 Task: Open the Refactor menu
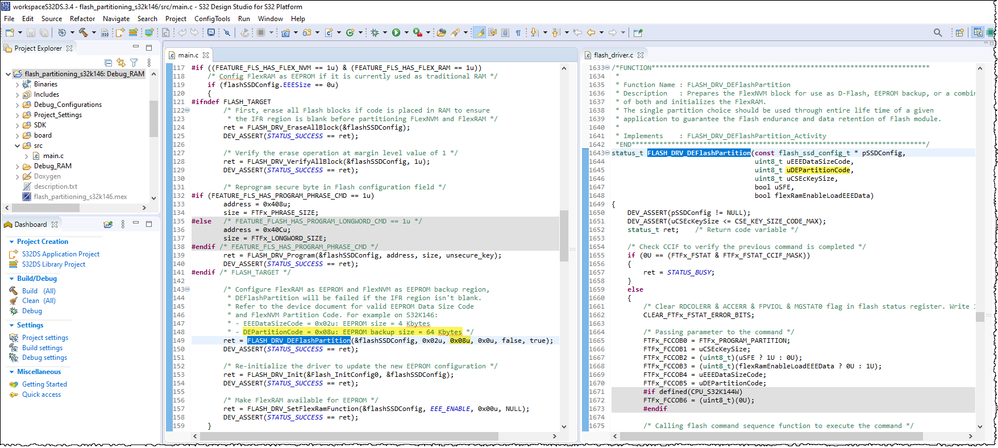[x=82, y=18]
